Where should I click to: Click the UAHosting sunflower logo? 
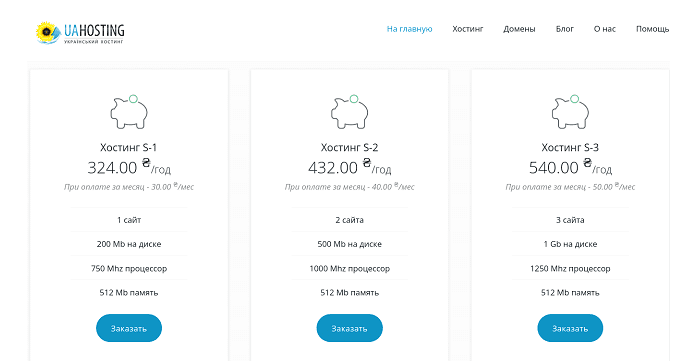coord(80,33)
